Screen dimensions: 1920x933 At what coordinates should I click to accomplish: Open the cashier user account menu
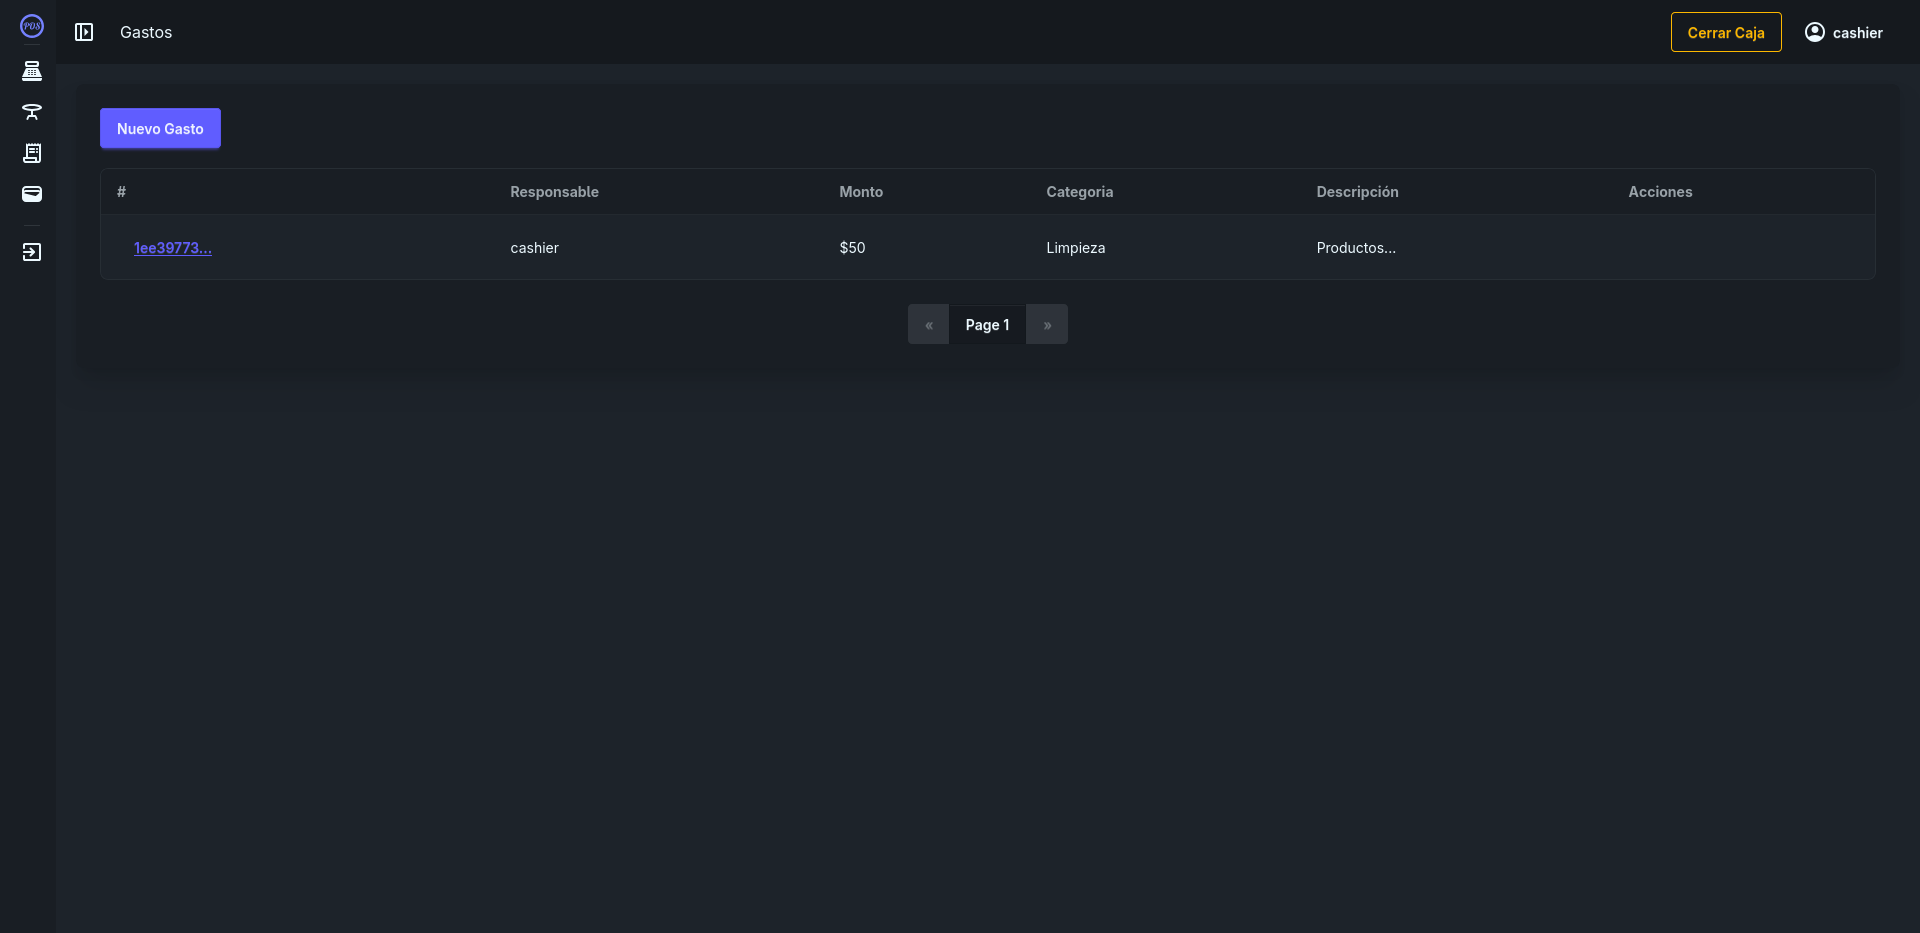[1843, 32]
